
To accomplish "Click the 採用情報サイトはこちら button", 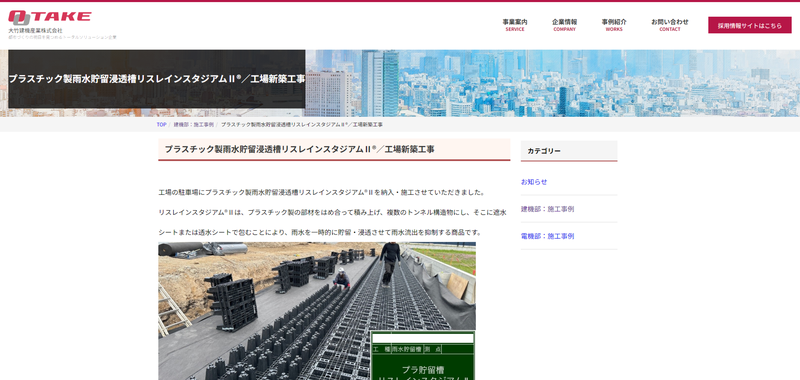I will click(749, 25).
